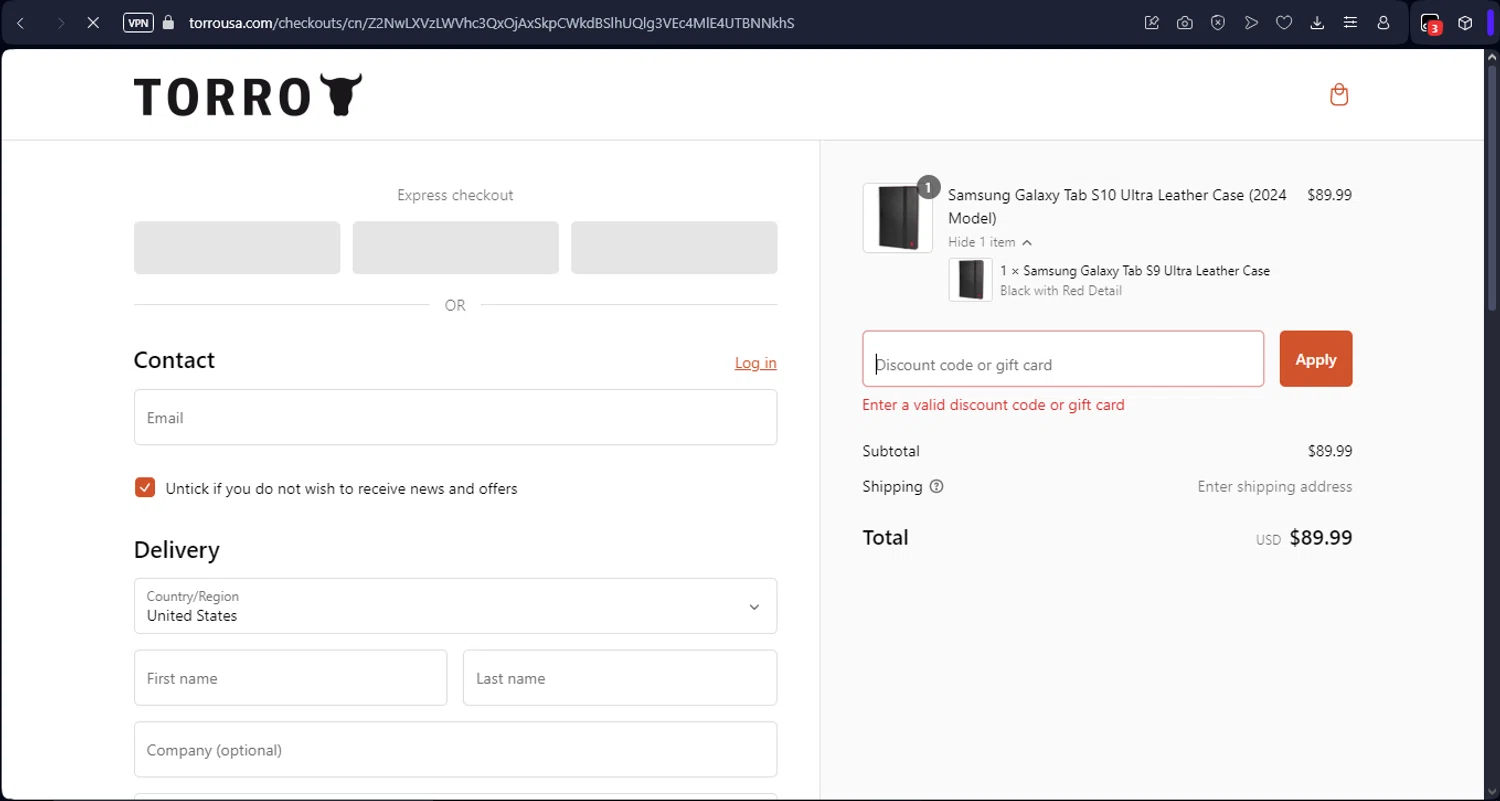Collapse the Hide 1 item expander
This screenshot has width=1500, height=801.
click(990, 242)
